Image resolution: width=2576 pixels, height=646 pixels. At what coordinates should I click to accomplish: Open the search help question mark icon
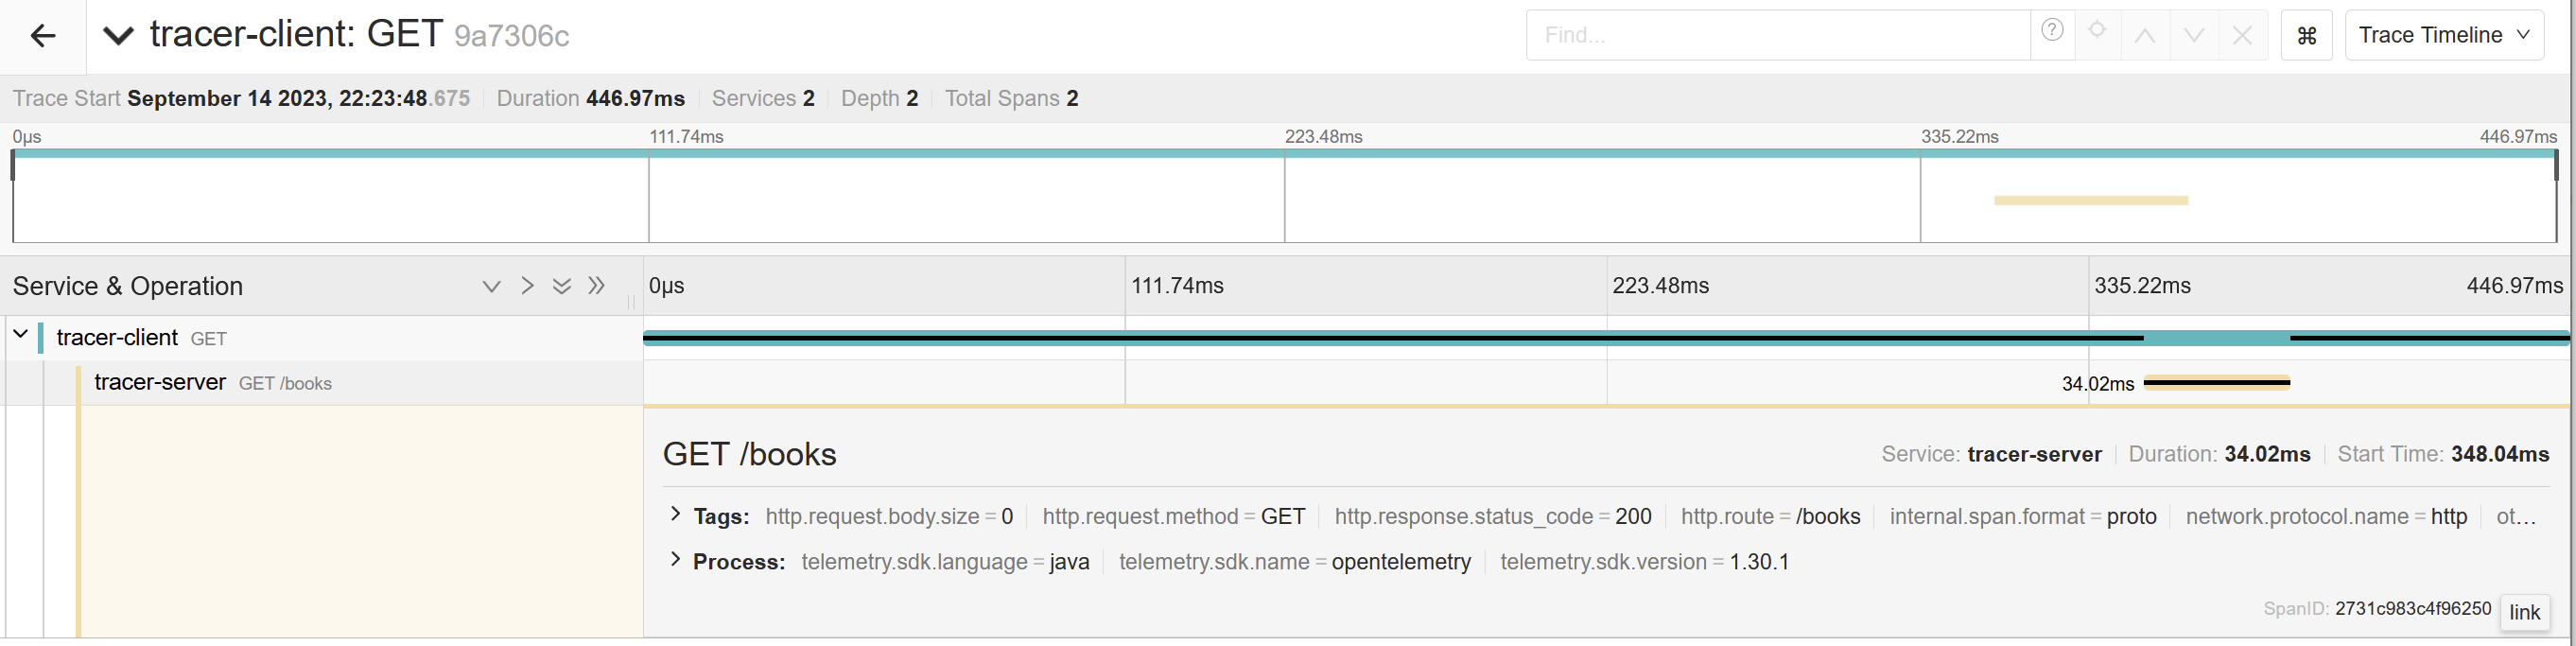(x=2052, y=31)
